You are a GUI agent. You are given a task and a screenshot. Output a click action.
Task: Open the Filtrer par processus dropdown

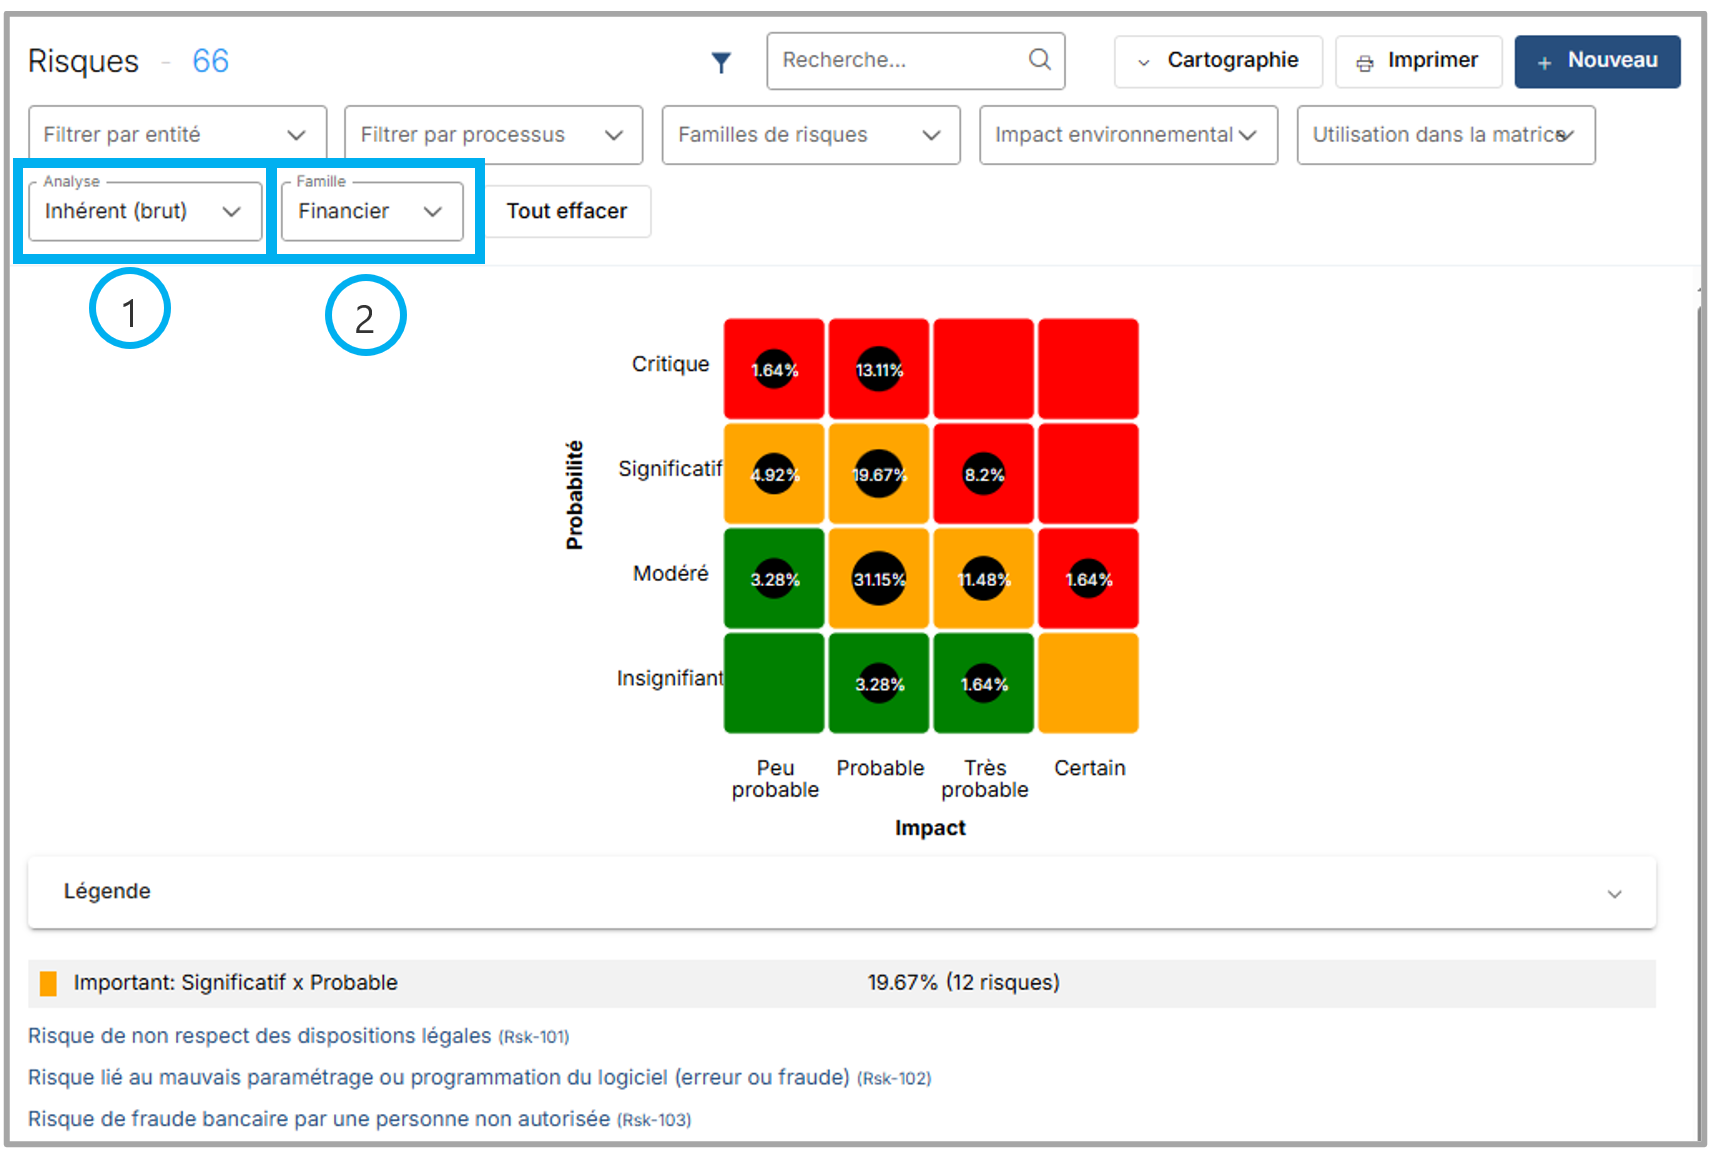(493, 135)
